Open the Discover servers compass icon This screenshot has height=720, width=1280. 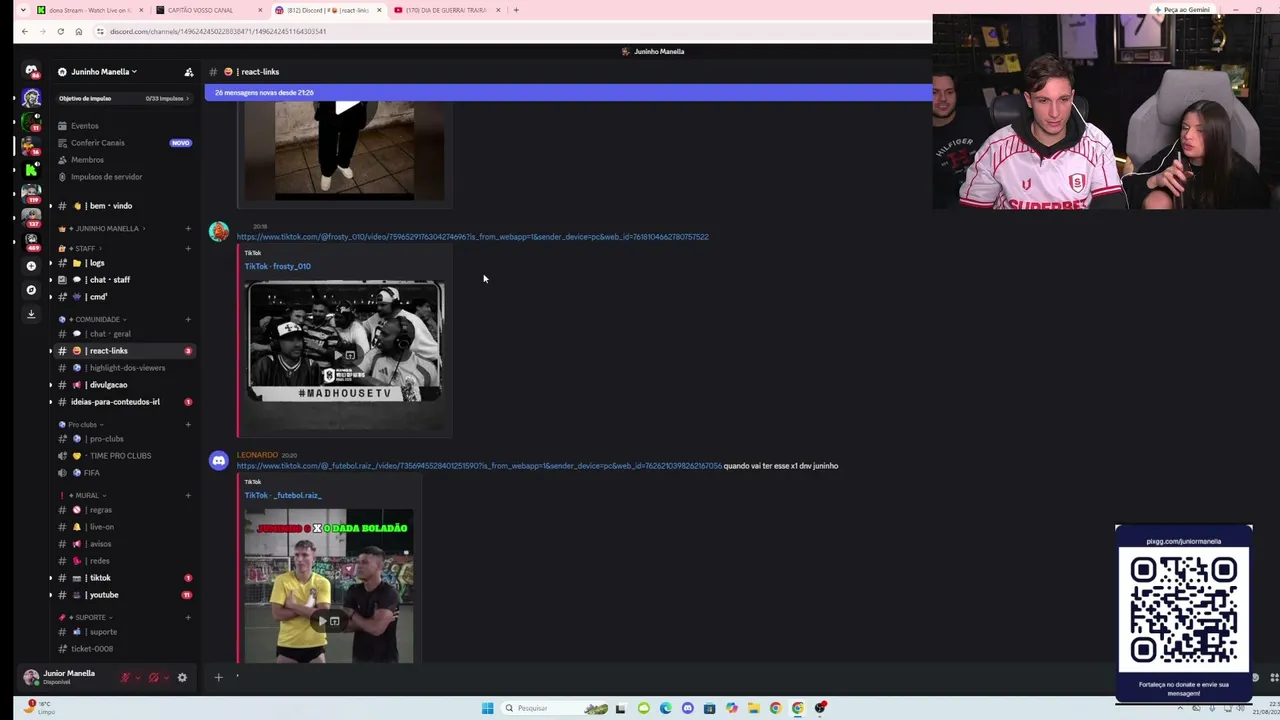(x=31, y=290)
